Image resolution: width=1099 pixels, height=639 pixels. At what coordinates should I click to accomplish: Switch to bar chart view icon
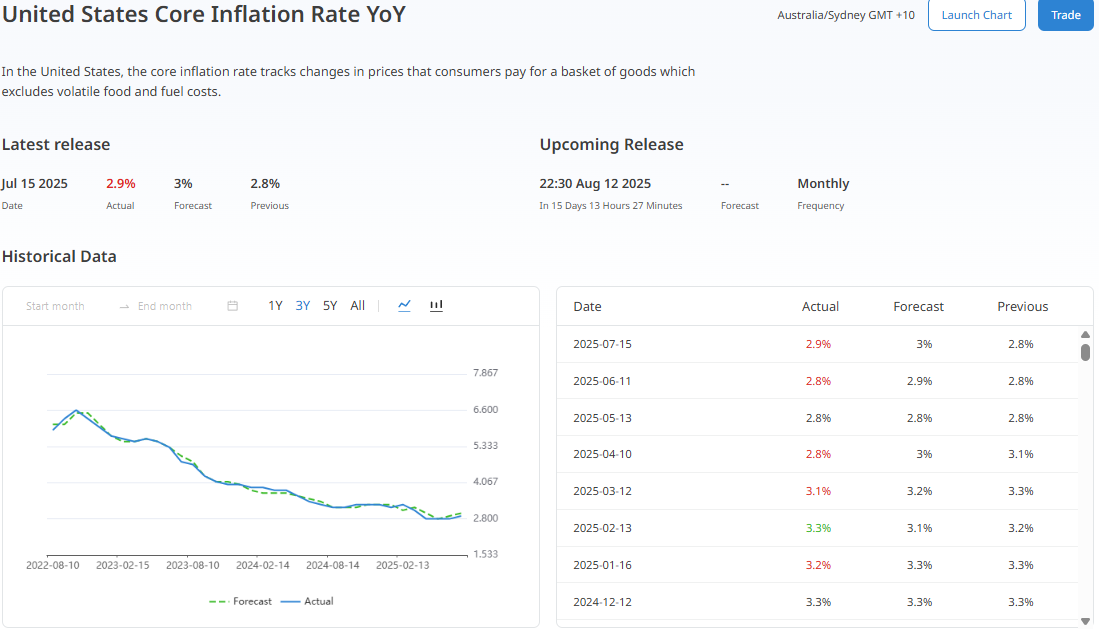click(436, 305)
